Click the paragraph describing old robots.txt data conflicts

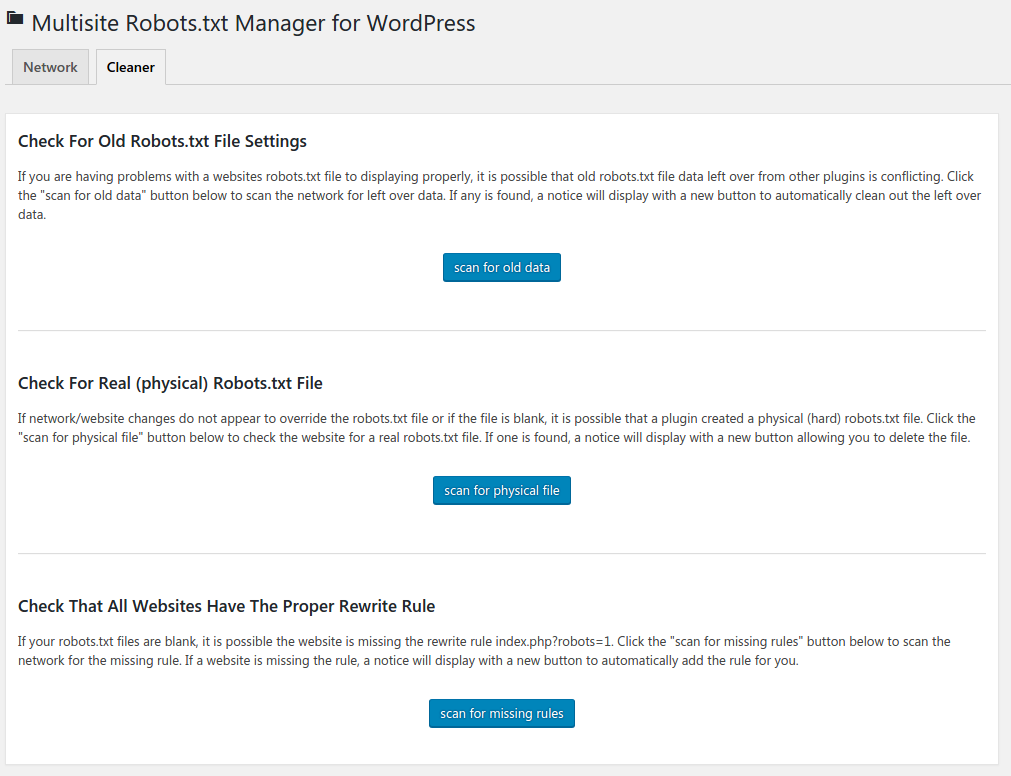pyautogui.click(x=500, y=195)
